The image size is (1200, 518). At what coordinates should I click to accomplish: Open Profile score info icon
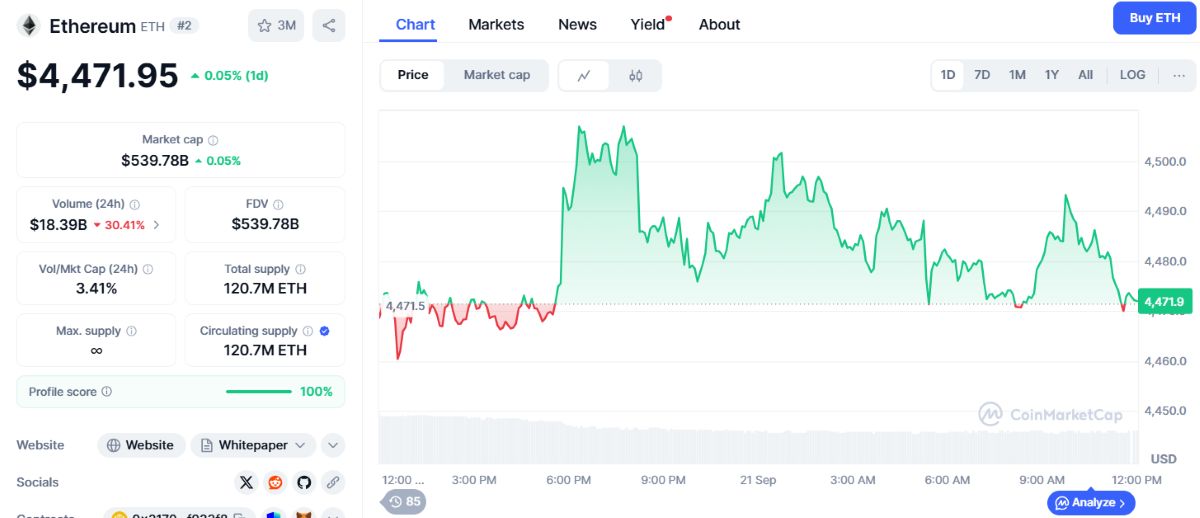pyautogui.click(x=107, y=392)
